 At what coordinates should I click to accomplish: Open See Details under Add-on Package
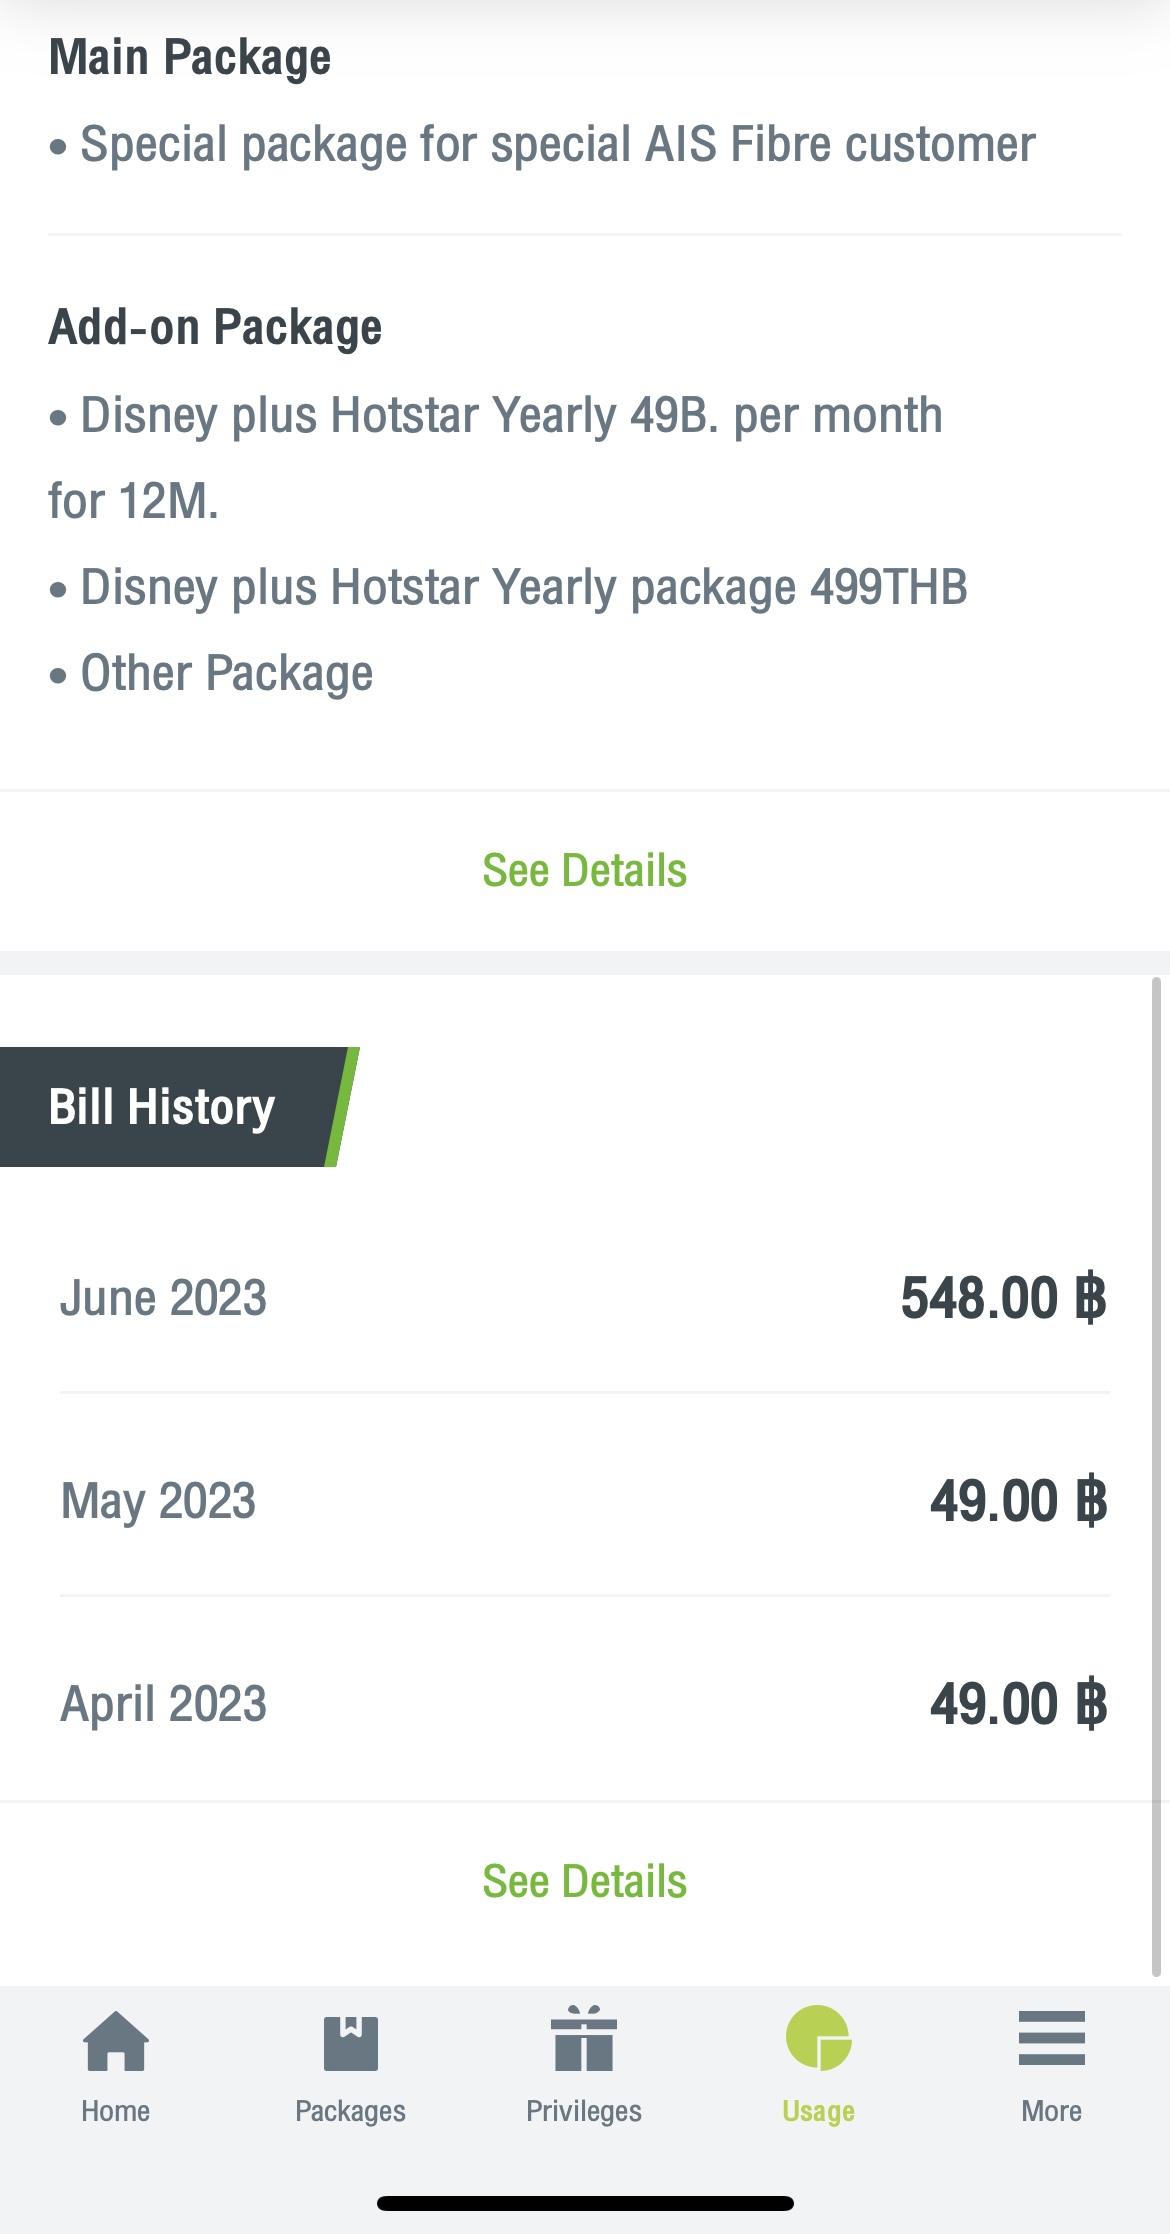[585, 870]
